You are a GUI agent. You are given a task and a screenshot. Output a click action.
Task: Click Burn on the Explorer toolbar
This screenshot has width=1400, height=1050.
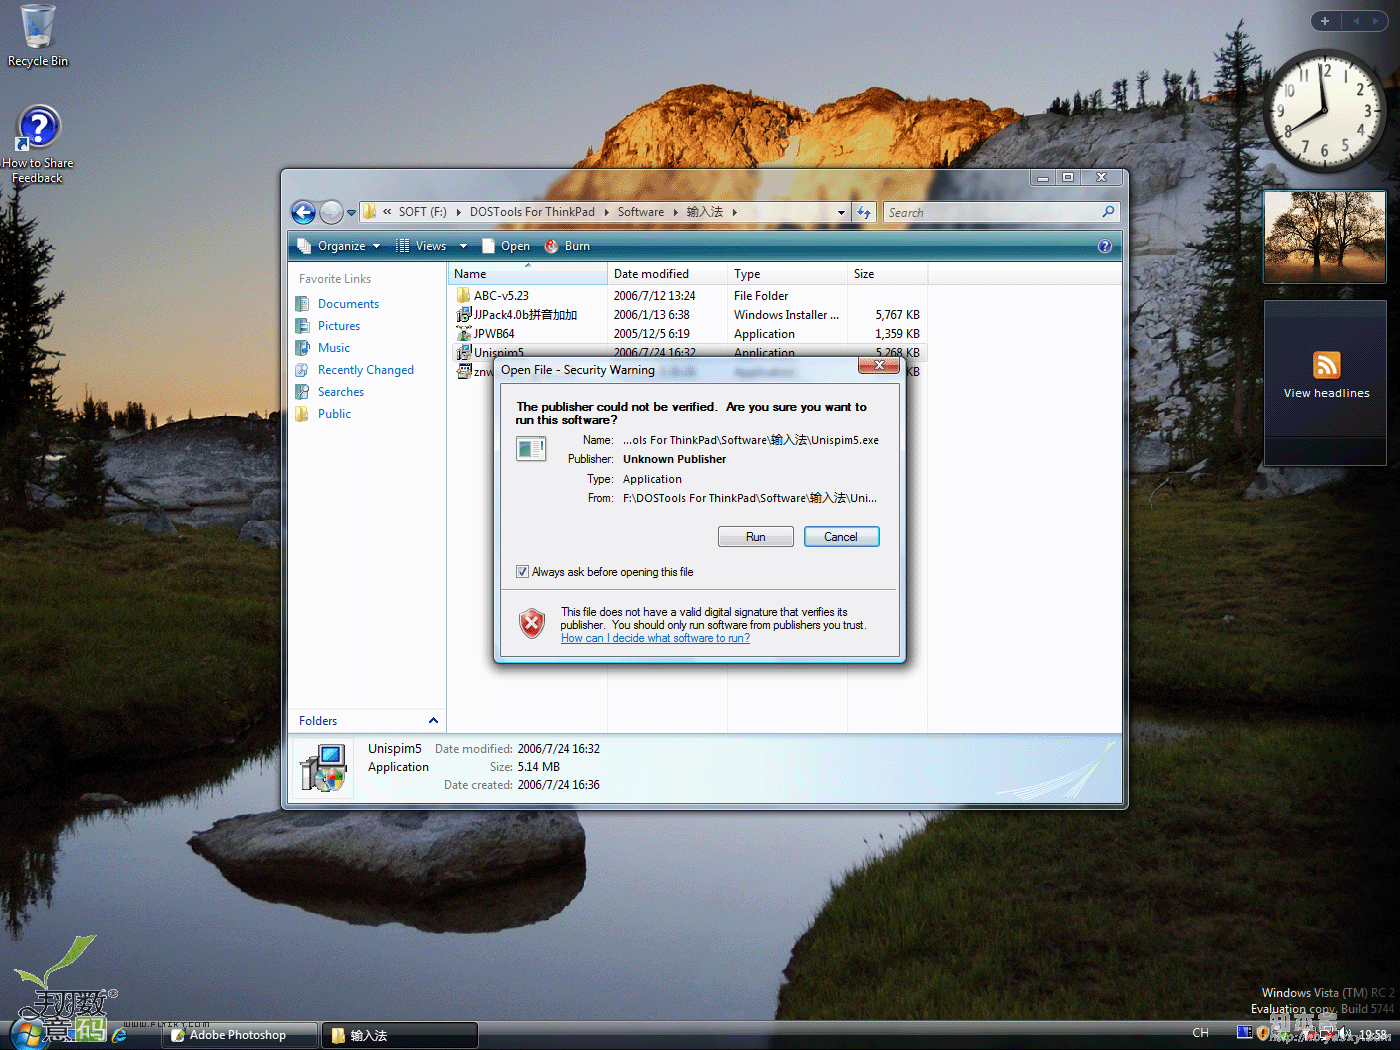point(567,246)
